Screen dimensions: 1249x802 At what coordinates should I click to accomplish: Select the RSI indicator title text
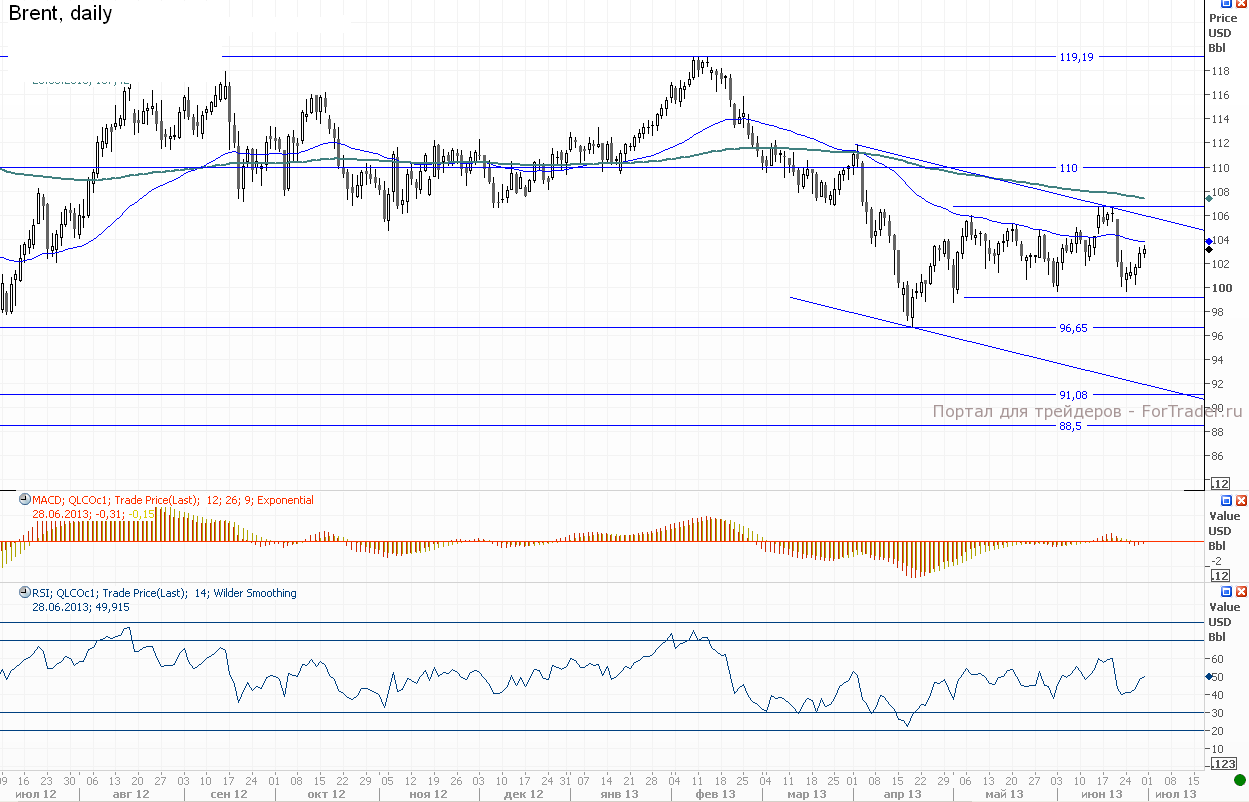[x=164, y=593]
